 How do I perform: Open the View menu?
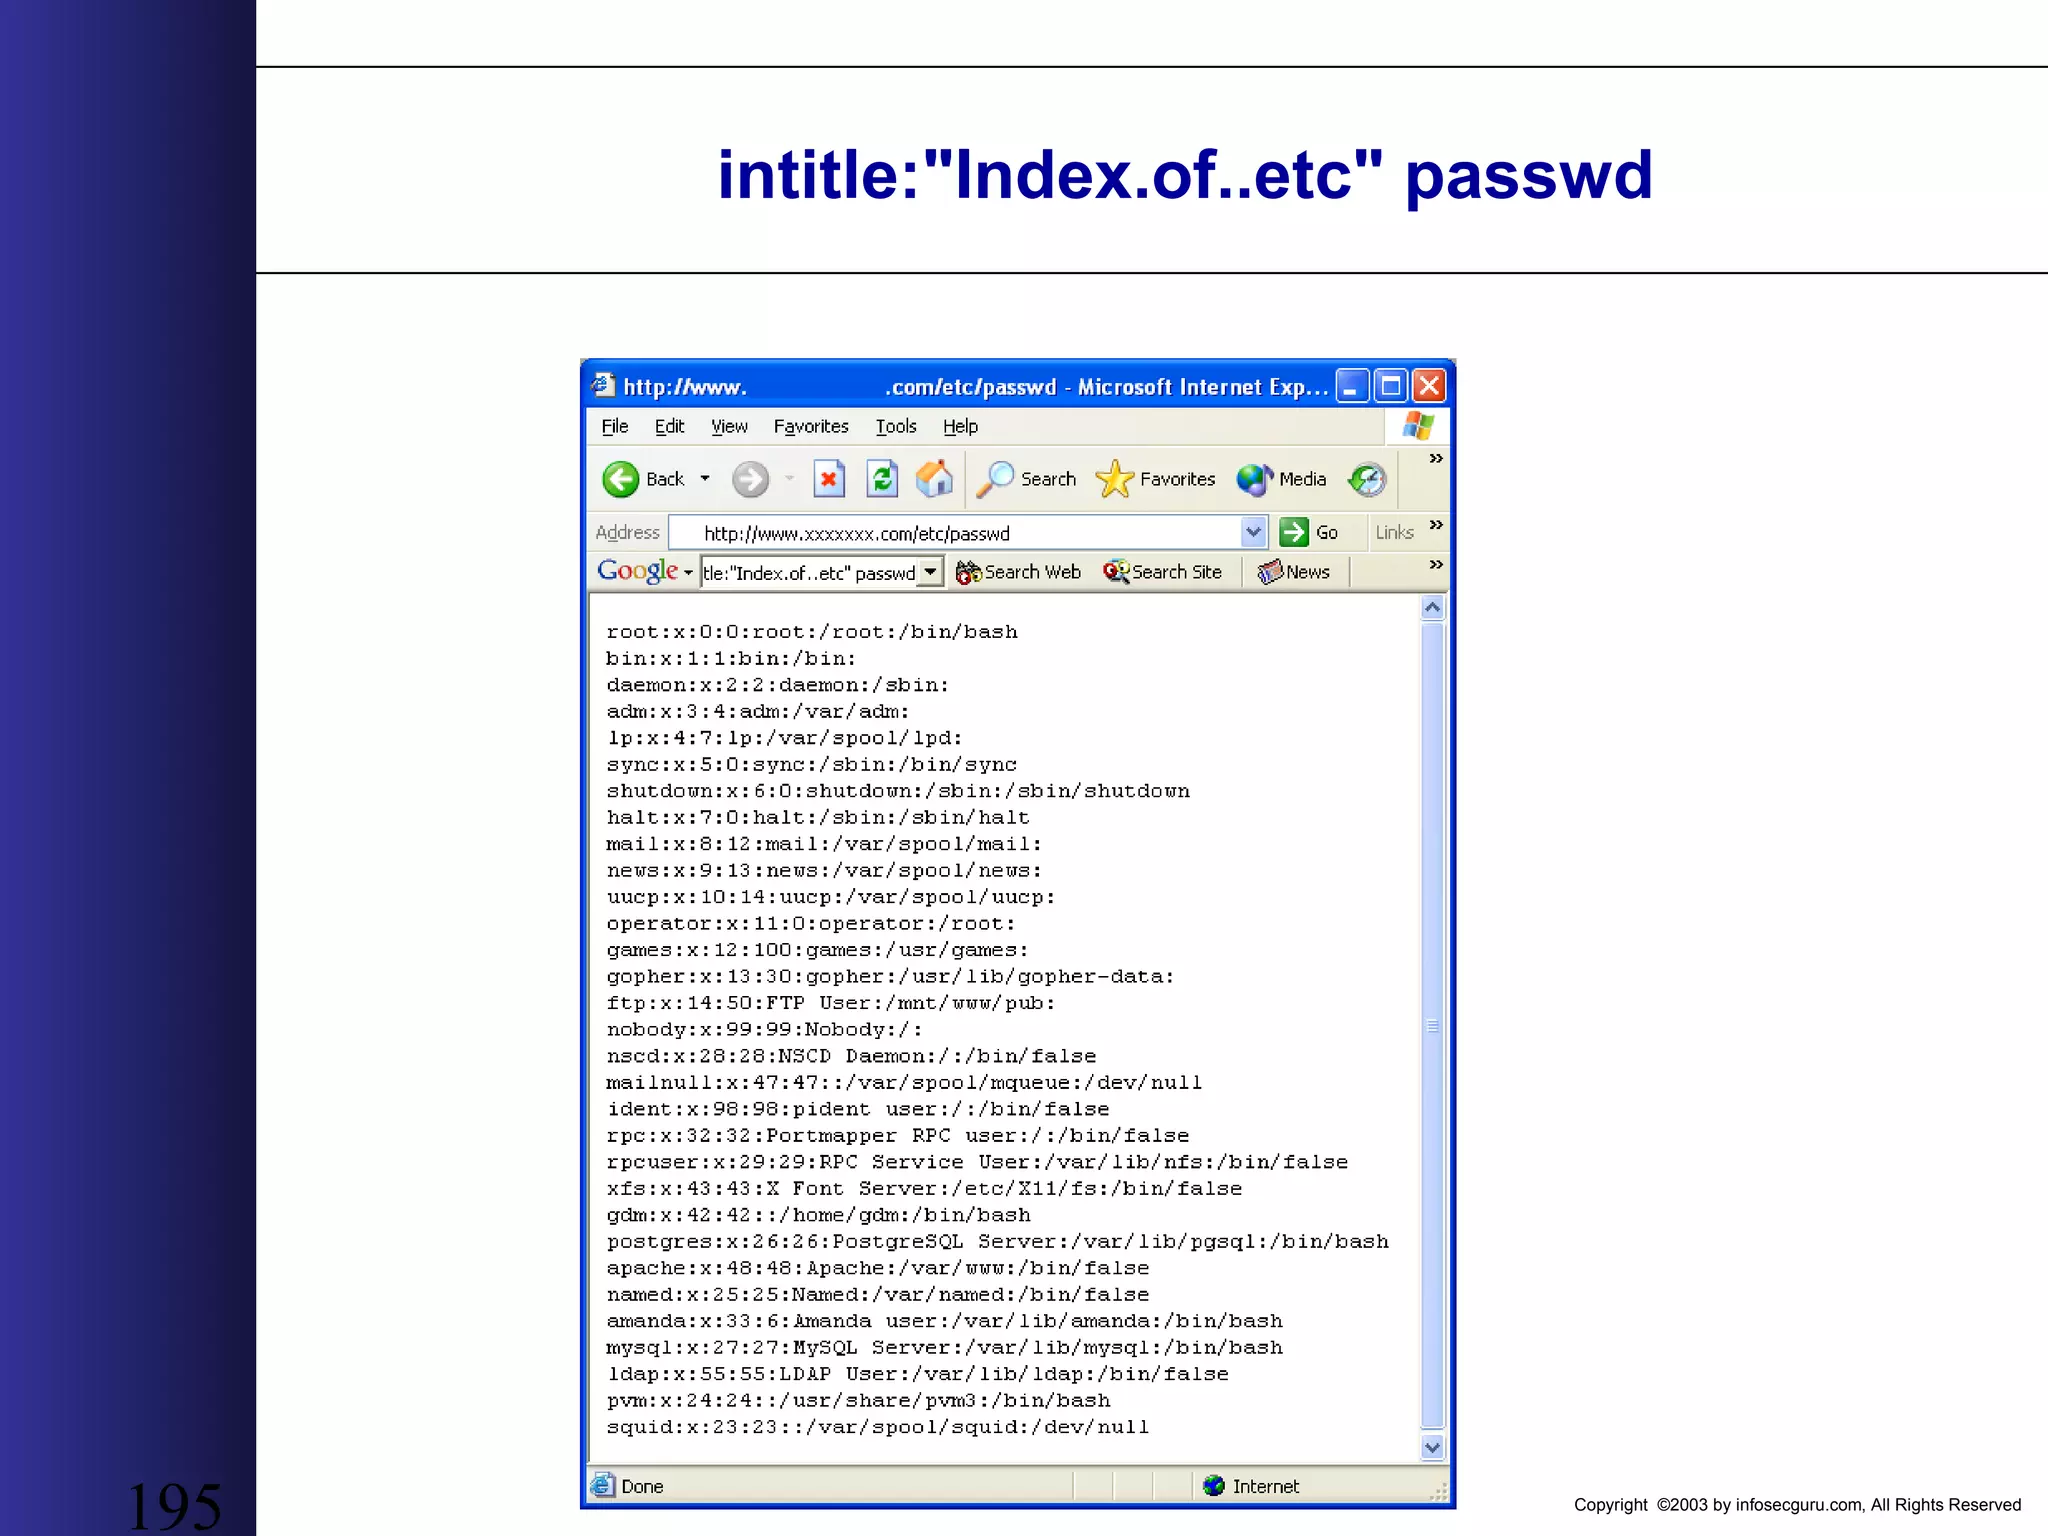click(x=729, y=426)
